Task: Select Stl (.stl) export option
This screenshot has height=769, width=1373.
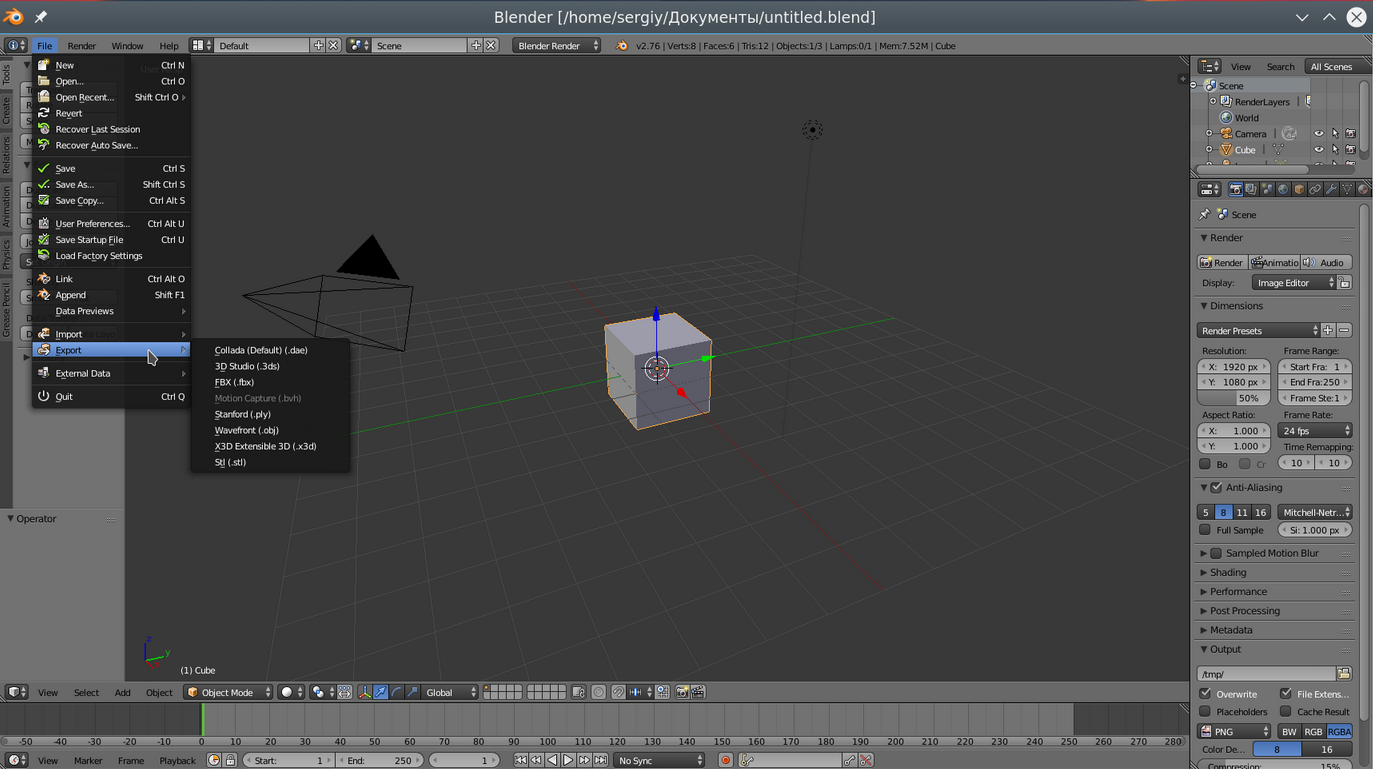Action: (230, 462)
